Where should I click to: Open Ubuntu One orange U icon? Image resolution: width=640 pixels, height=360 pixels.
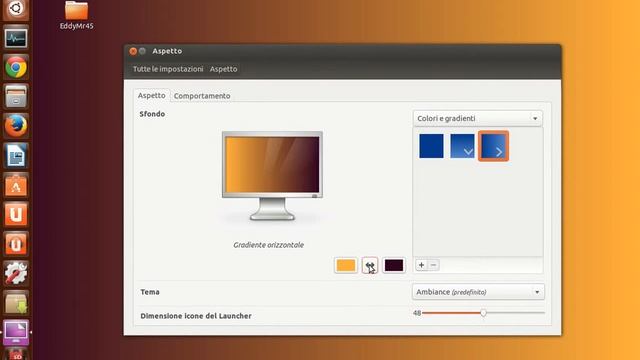click(x=16, y=214)
